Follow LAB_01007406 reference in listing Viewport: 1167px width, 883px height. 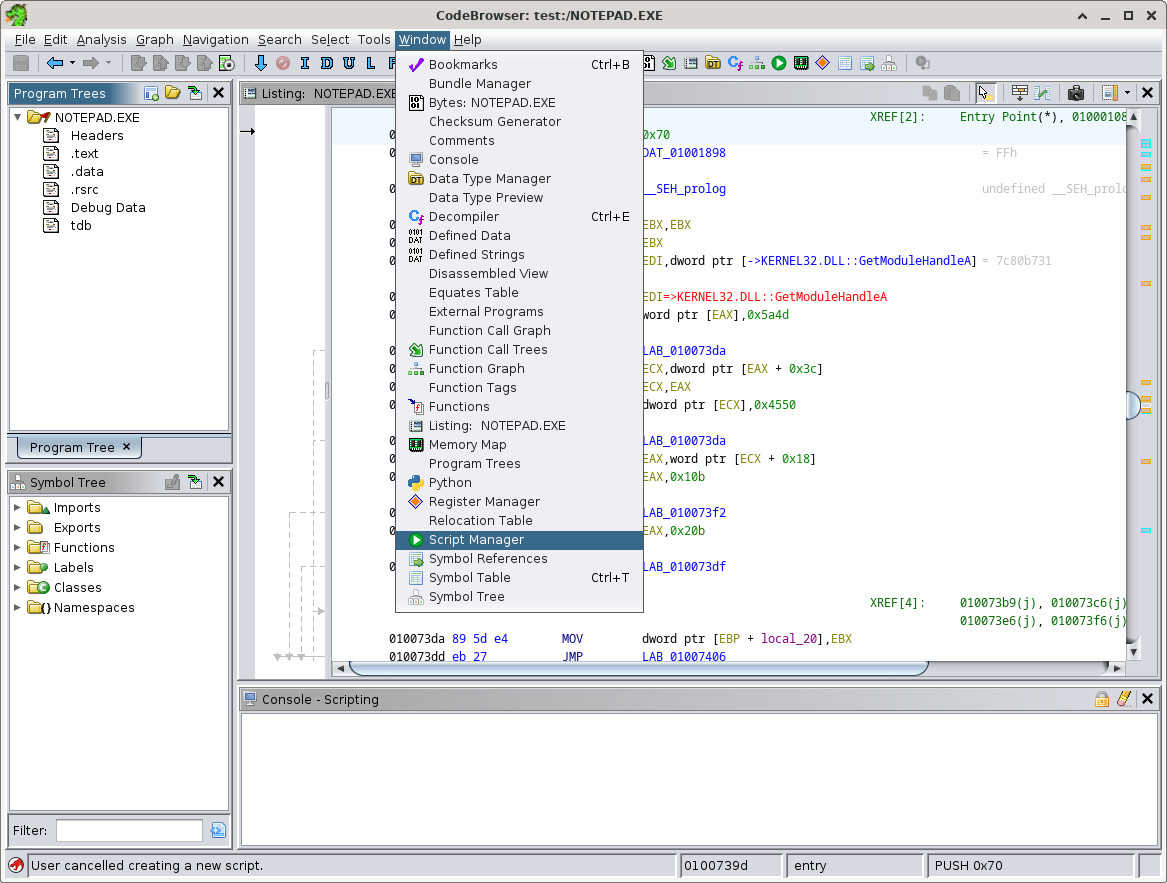(684, 656)
